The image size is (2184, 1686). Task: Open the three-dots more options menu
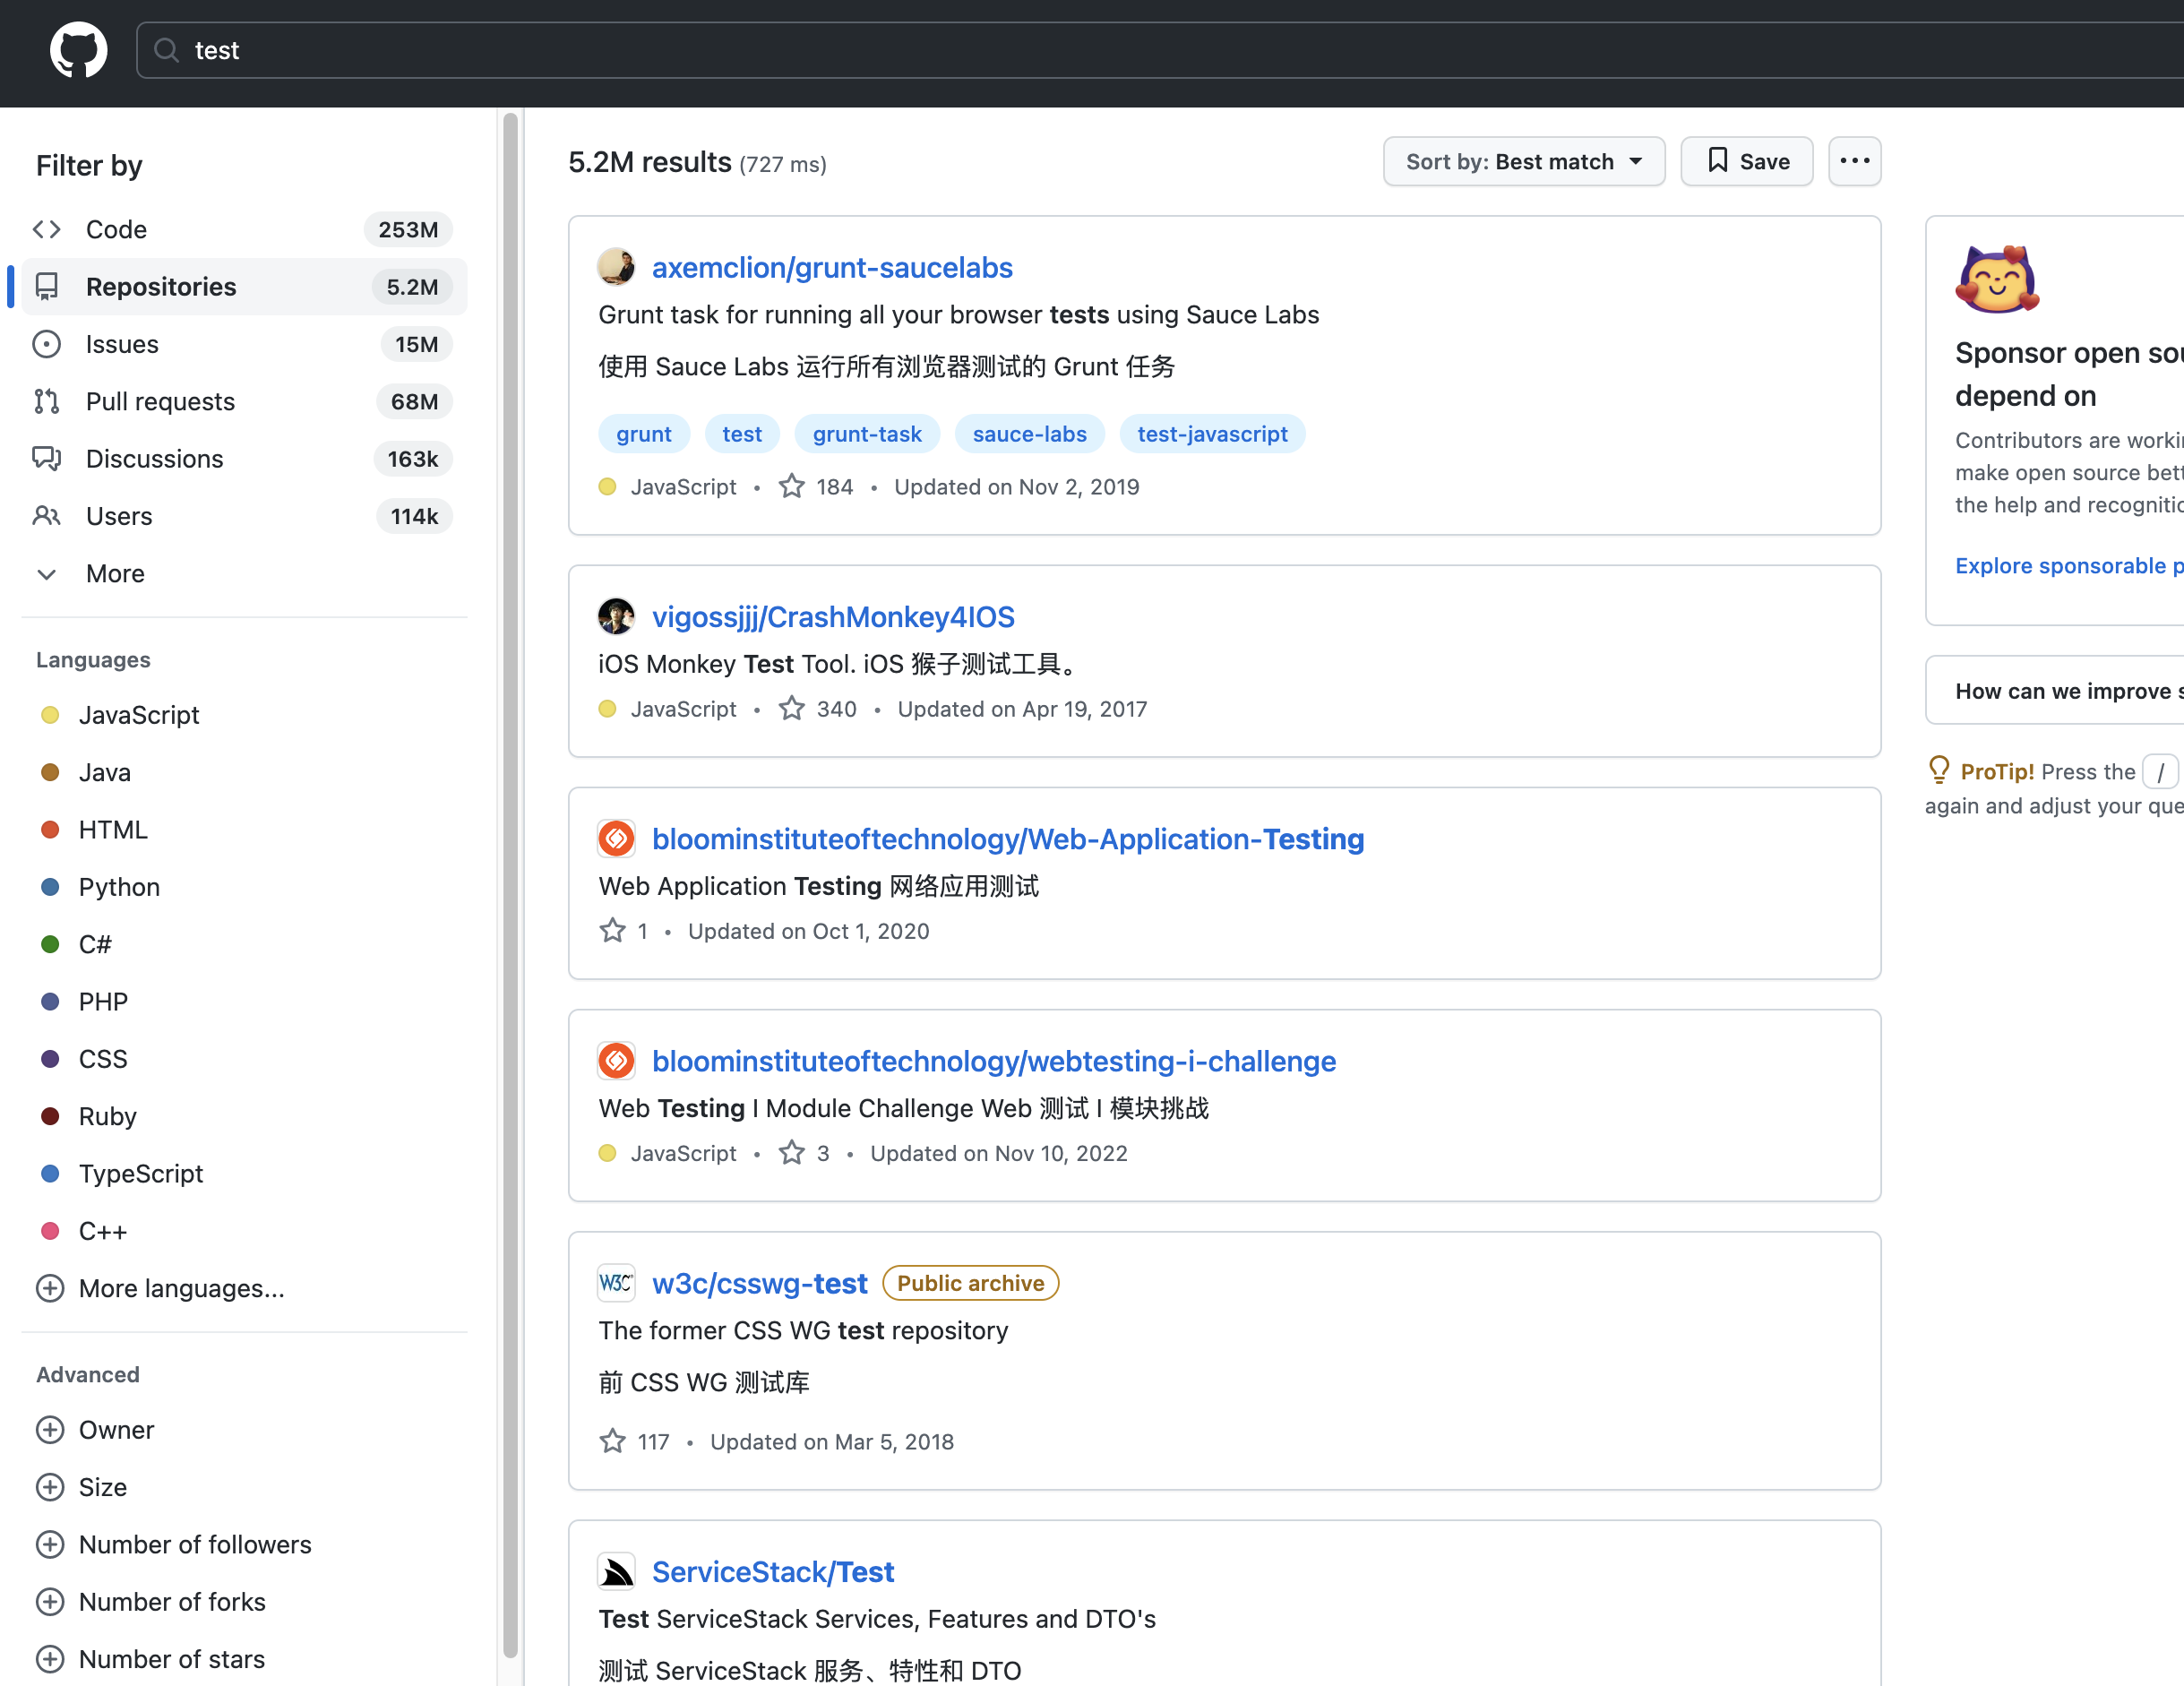tap(1854, 161)
